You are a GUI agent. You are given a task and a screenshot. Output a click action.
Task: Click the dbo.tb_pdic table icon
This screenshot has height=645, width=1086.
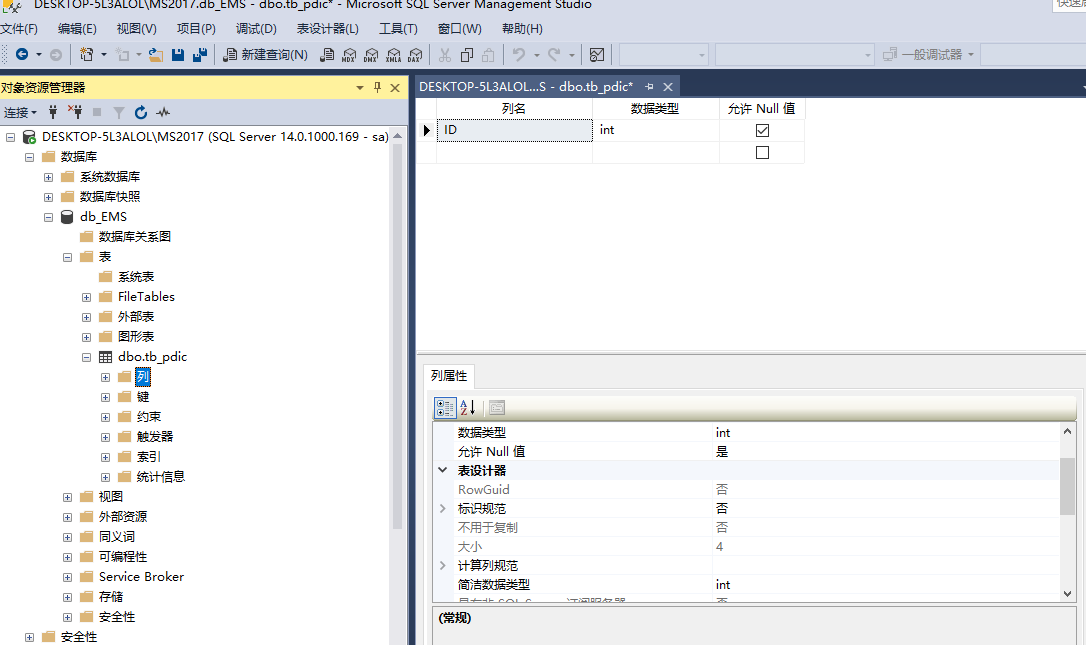coord(105,357)
